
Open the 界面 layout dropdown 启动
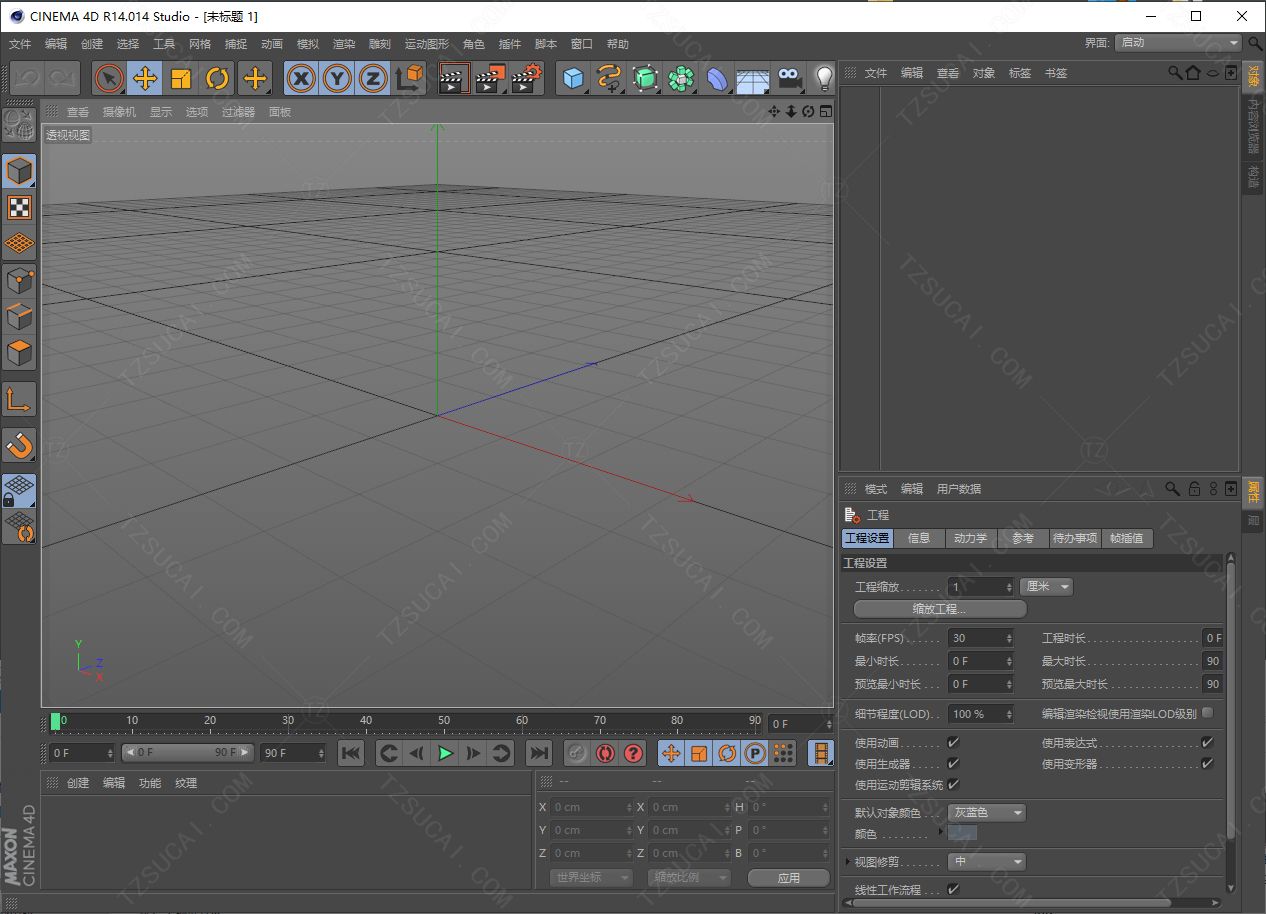[x=1178, y=43]
